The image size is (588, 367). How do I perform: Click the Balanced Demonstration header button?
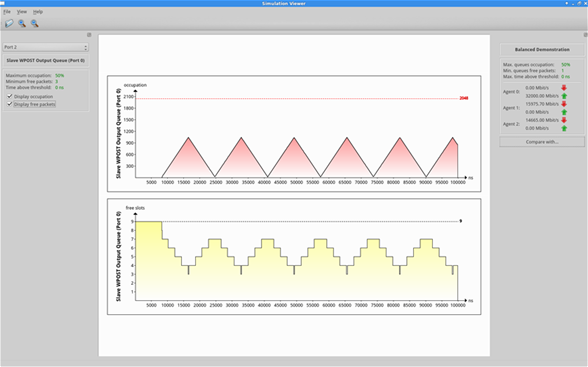pyautogui.click(x=542, y=49)
